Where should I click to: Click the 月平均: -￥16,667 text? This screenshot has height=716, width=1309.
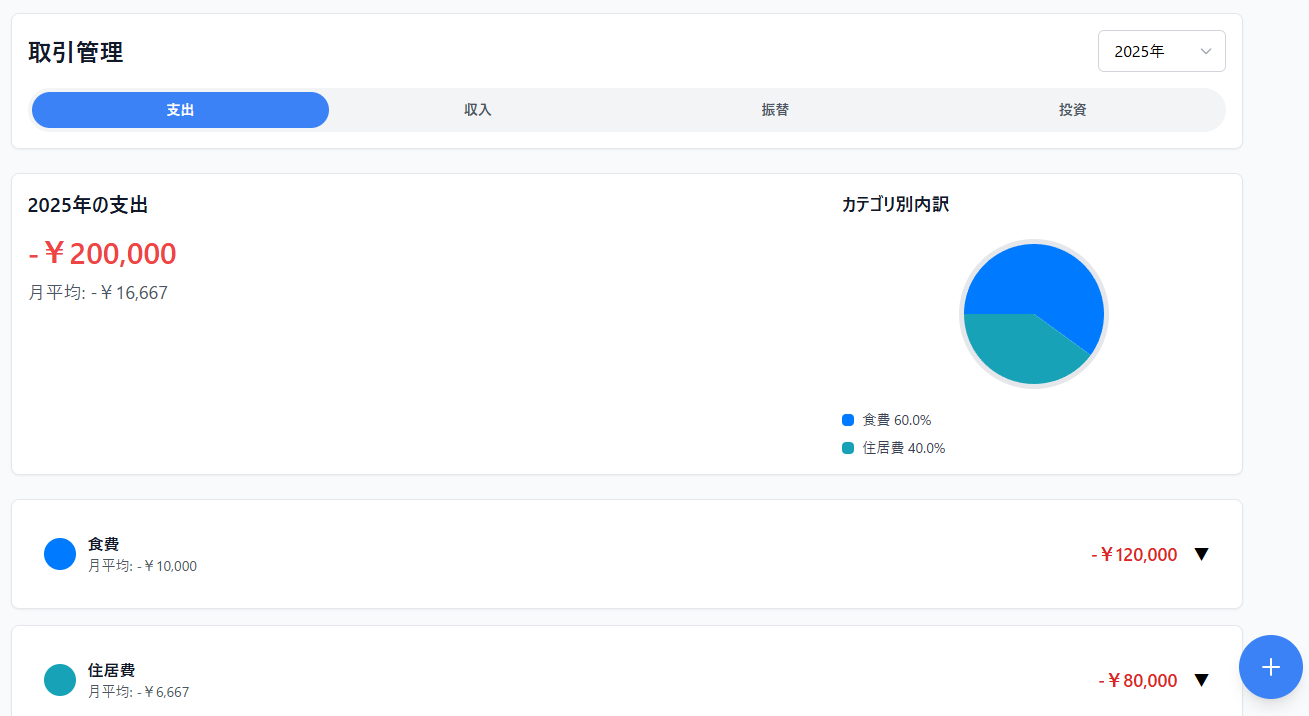coord(98,293)
